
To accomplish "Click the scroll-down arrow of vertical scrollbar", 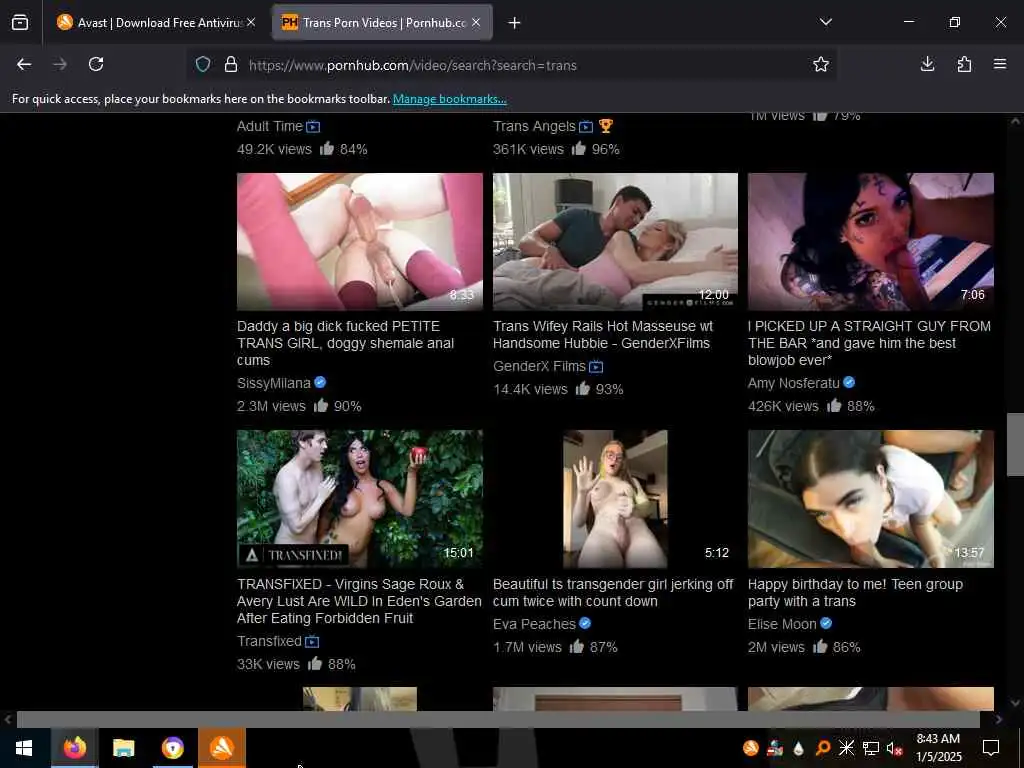I will pyautogui.click(x=1015, y=703).
